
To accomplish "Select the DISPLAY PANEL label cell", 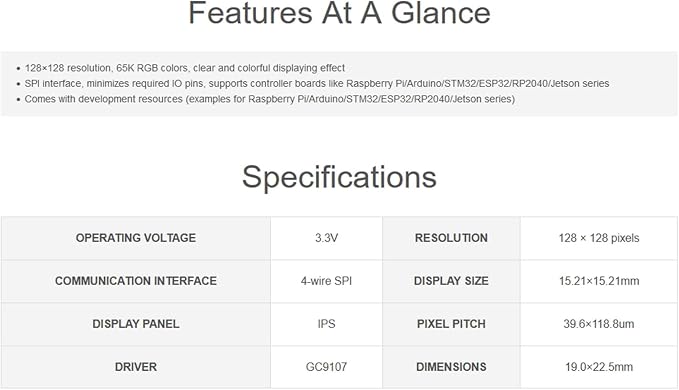I will [136, 324].
